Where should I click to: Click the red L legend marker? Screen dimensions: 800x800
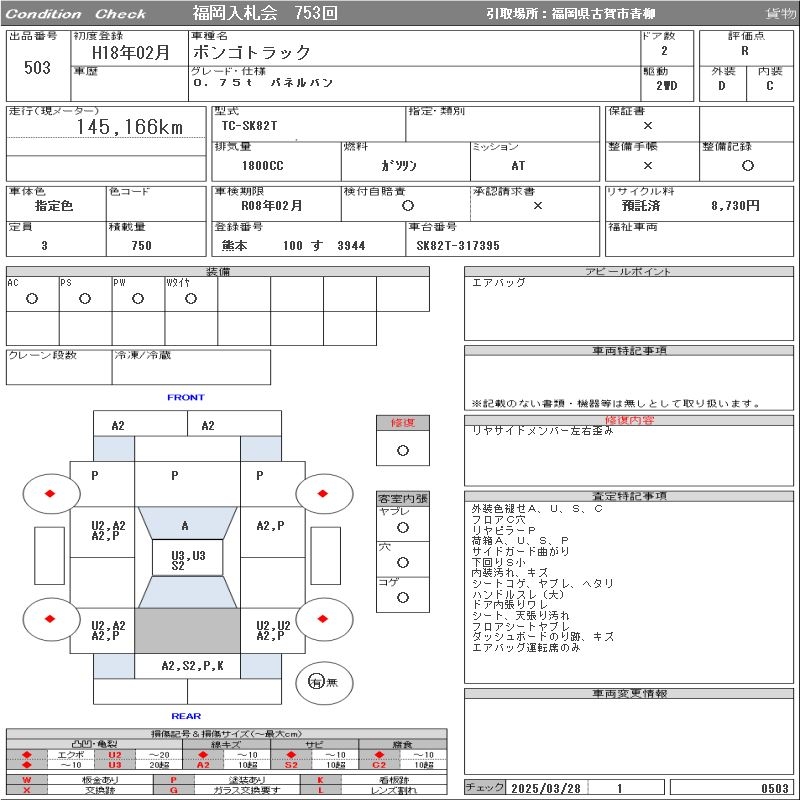click(320, 790)
